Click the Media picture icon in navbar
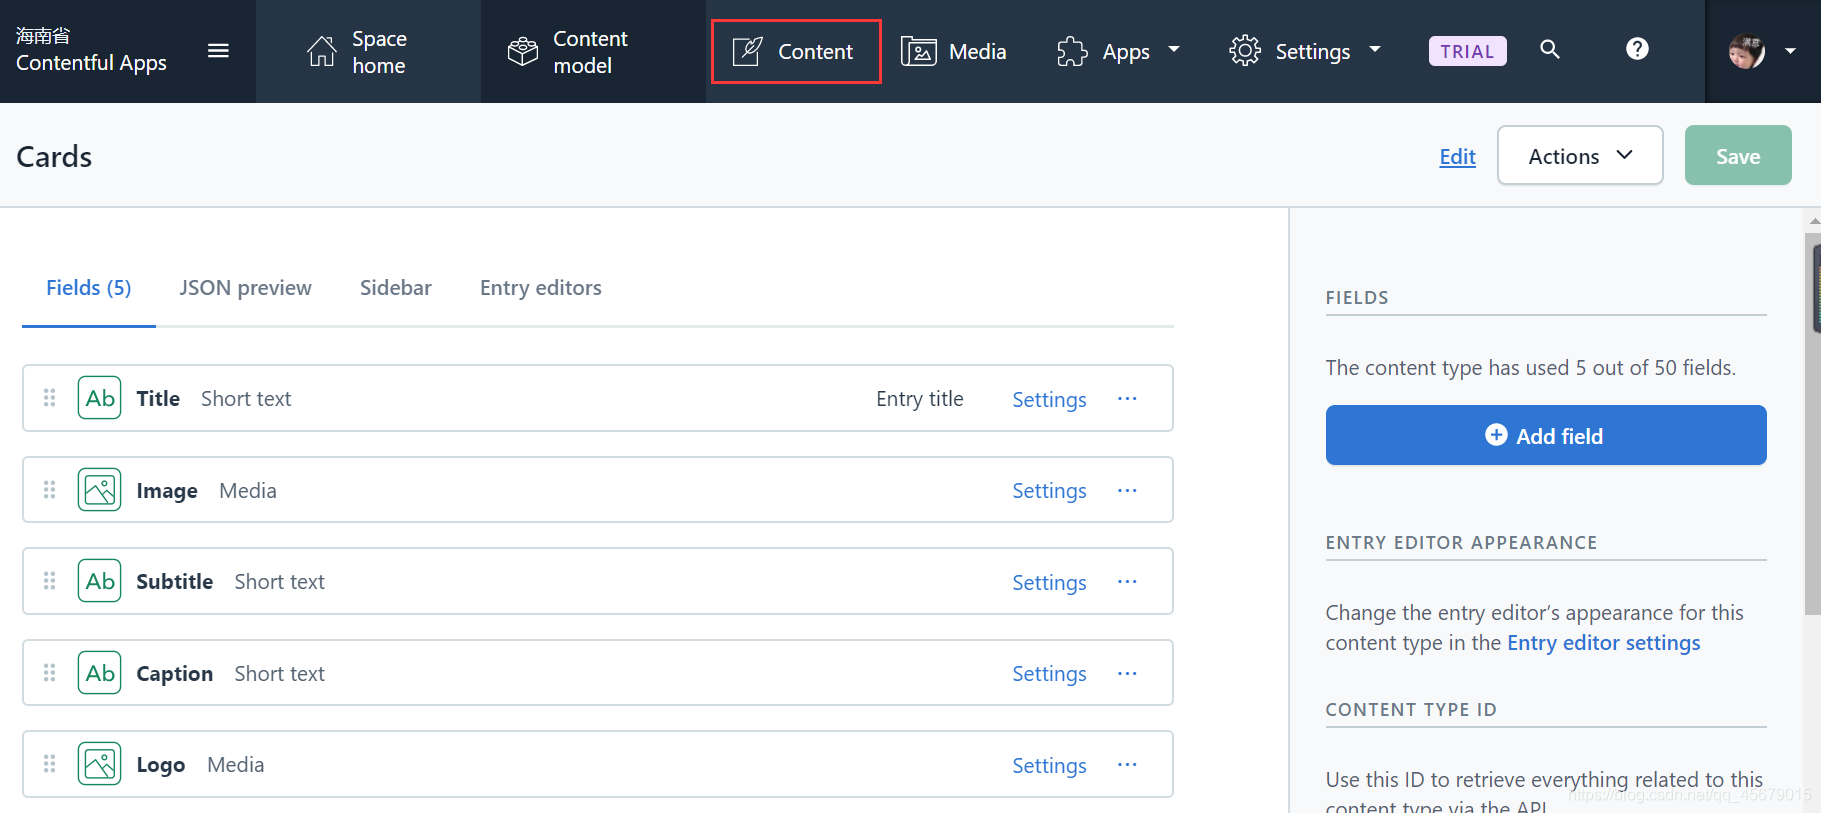The height and width of the screenshot is (813, 1821). pyautogui.click(x=918, y=51)
